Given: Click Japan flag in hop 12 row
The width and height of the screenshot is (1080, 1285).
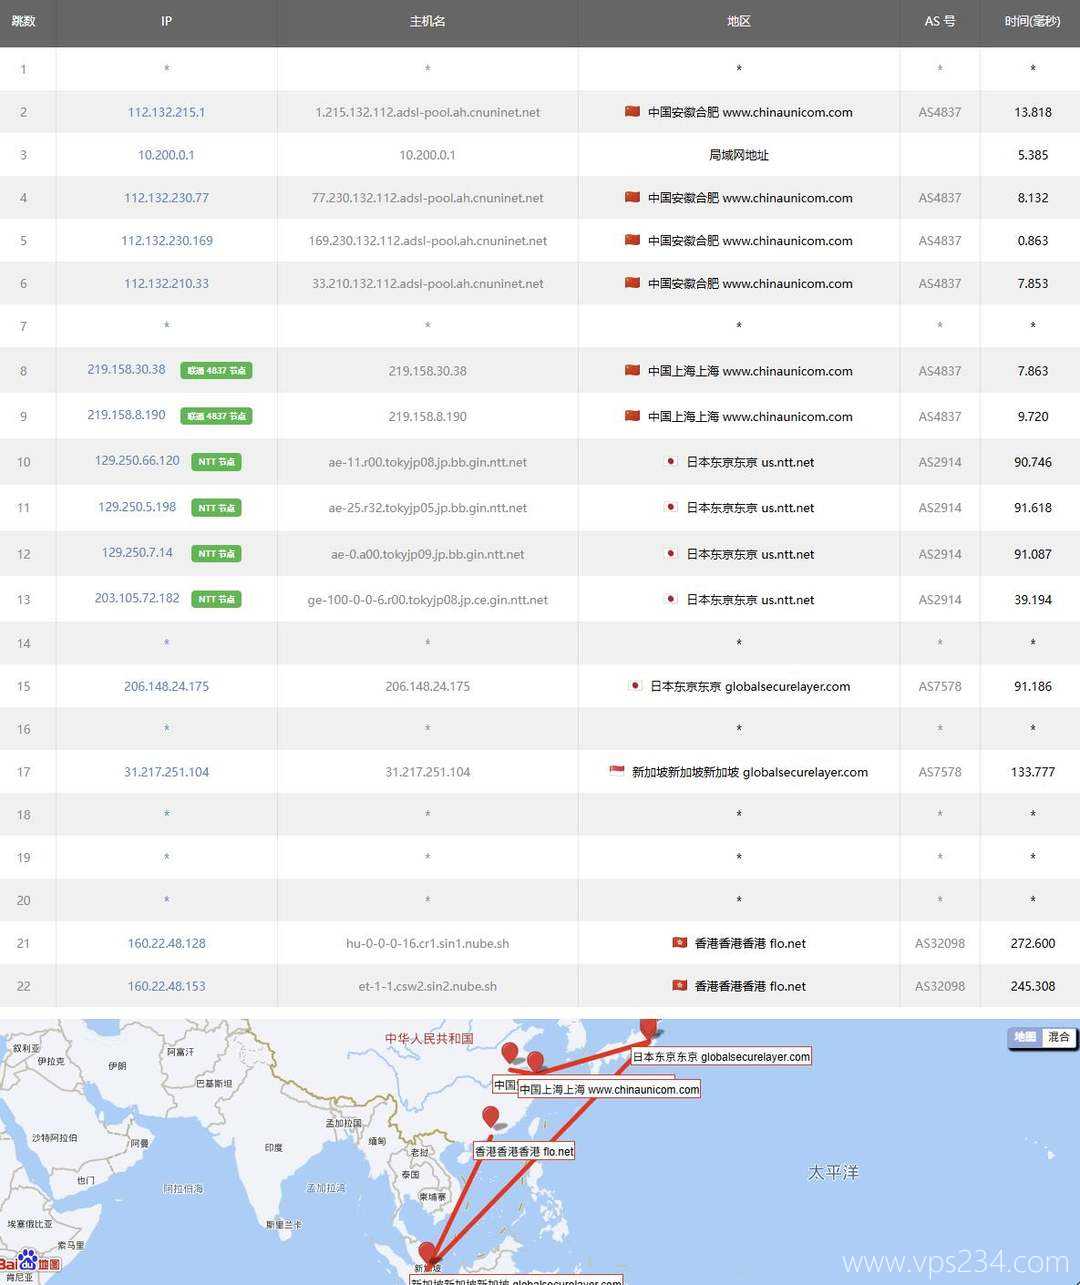Looking at the screenshot, I should click(x=672, y=553).
